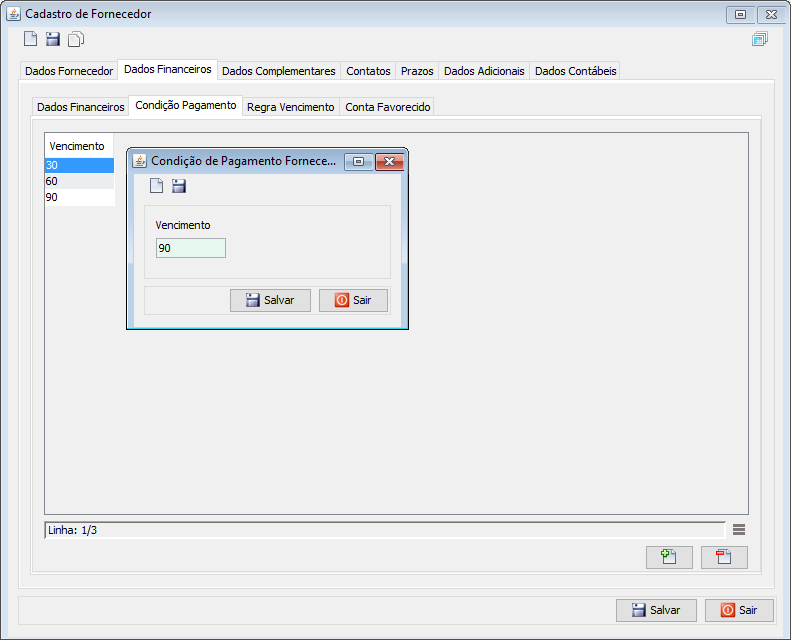
Task: Click the Save floppy icon in the payment dialog
Action: point(179,185)
